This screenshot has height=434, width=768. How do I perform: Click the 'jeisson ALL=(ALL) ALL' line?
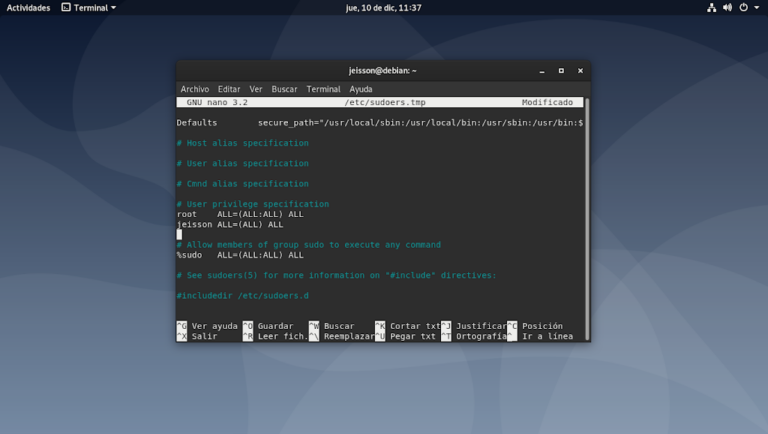(x=230, y=224)
